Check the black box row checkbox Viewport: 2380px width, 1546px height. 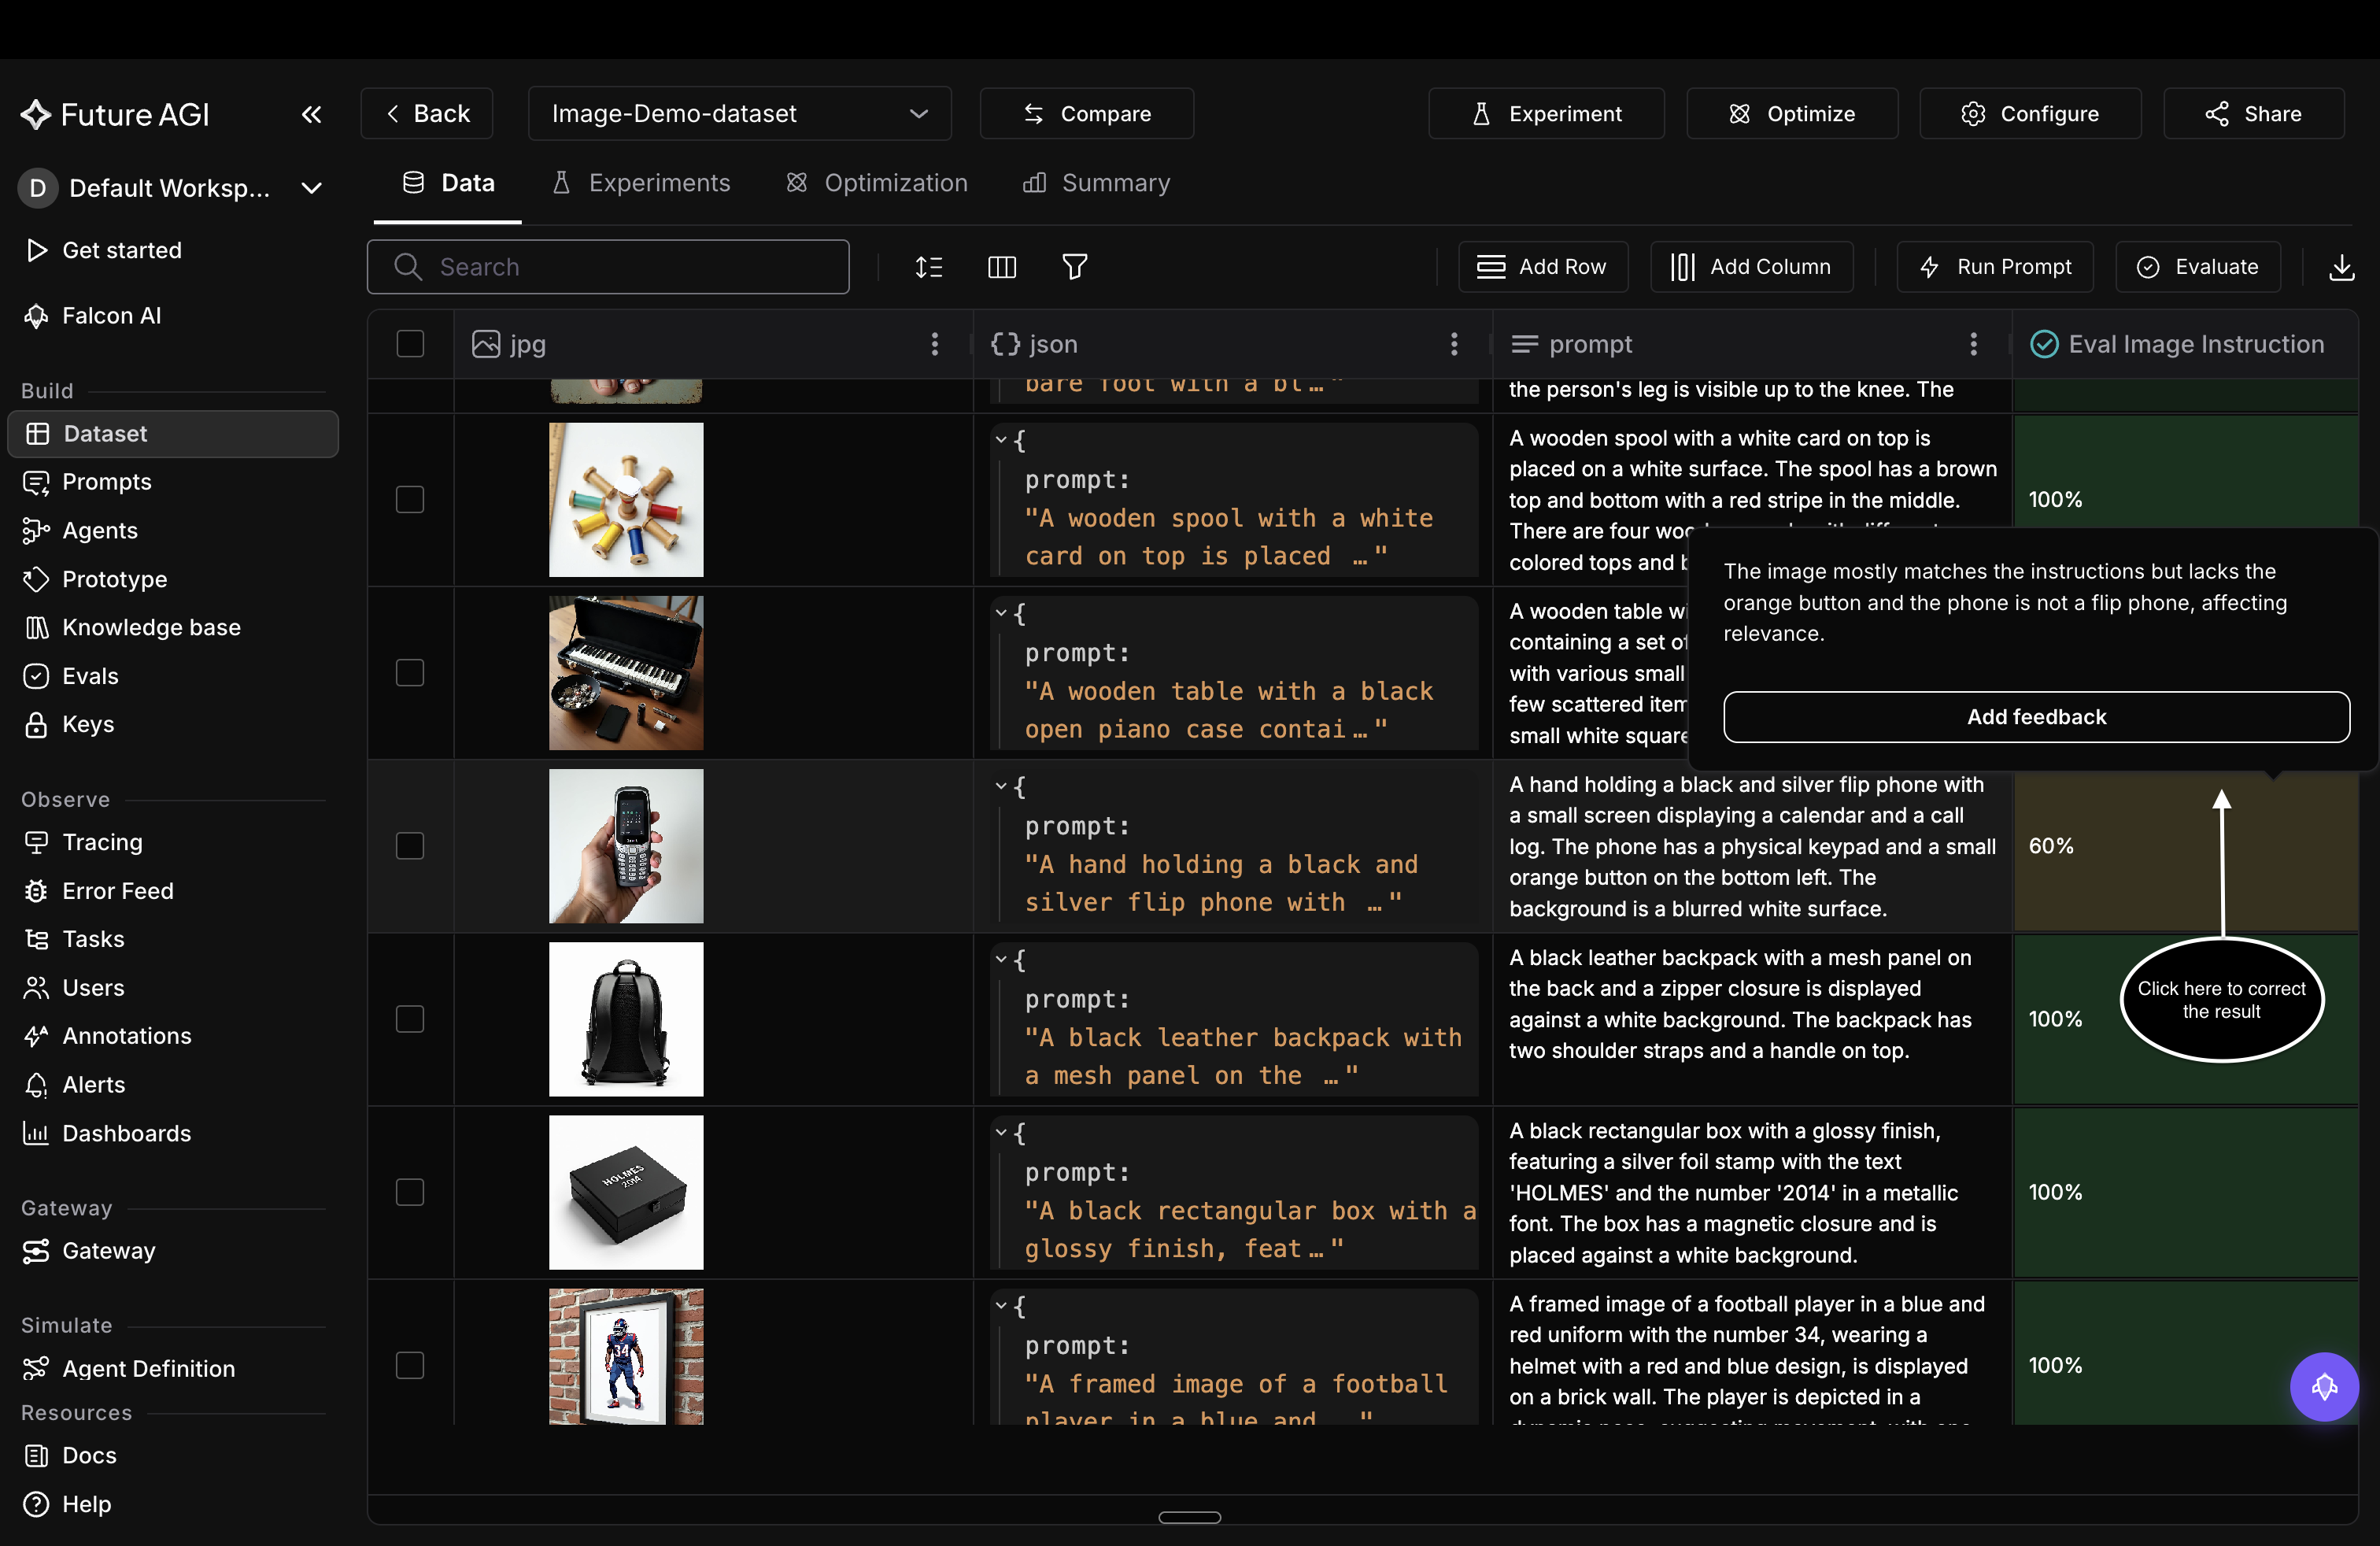(410, 1192)
